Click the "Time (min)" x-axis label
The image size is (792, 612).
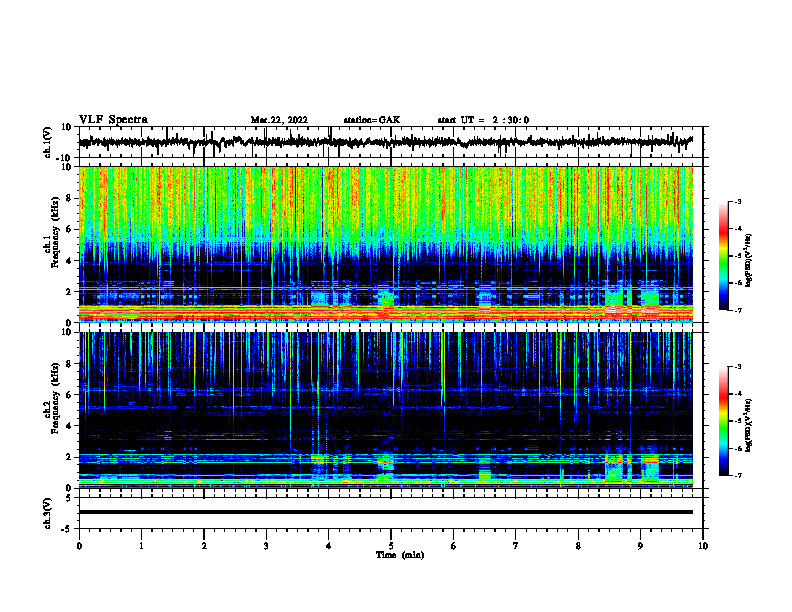[x=400, y=555]
